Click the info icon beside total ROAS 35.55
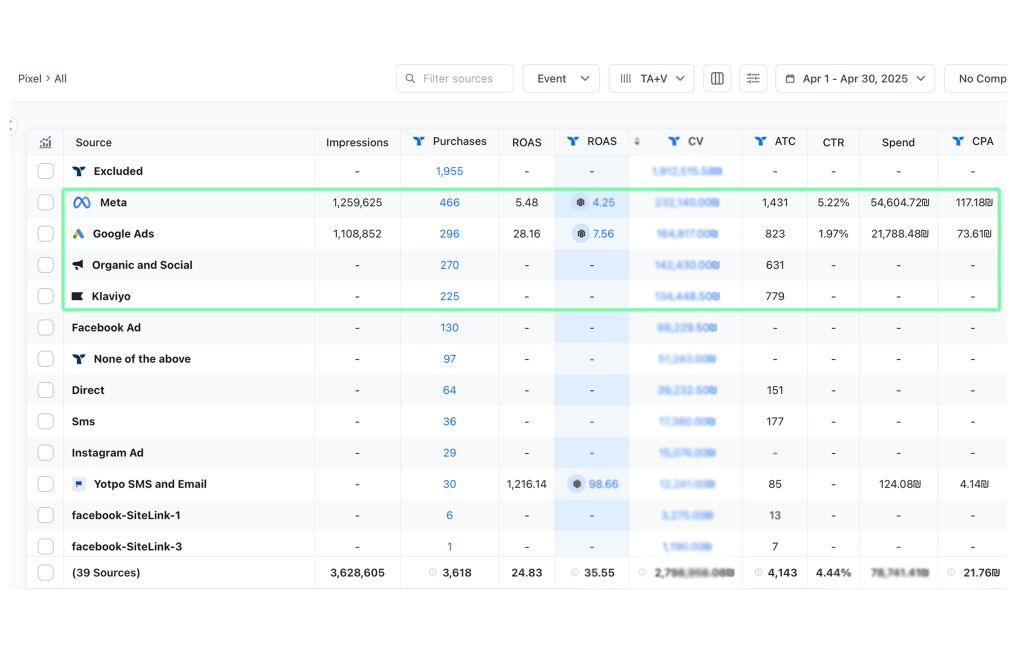The image size is (1024, 652). tap(575, 573)
